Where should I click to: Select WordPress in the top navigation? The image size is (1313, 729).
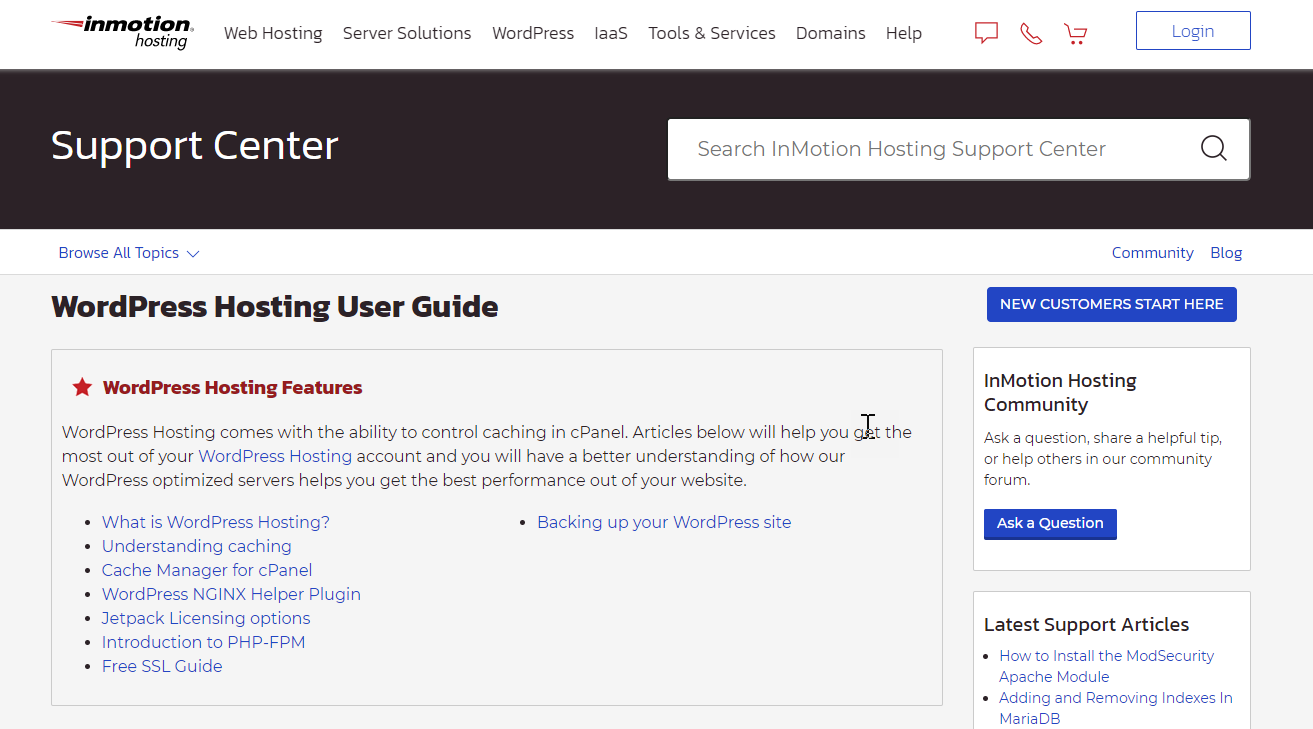(x=533, y=33)
